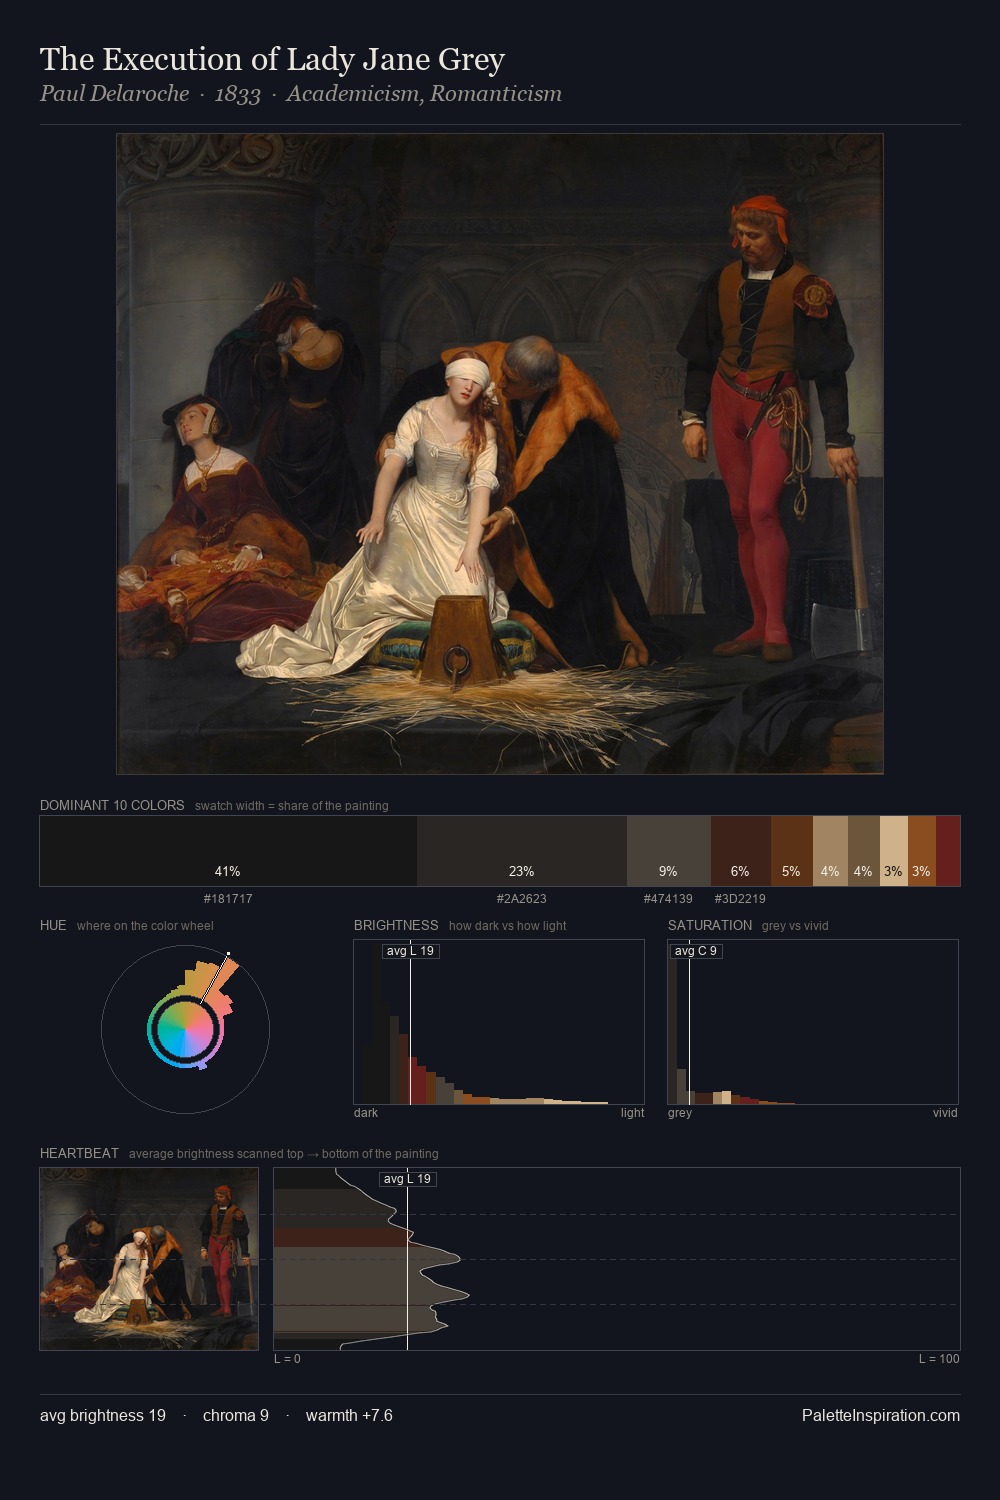
Task: Click the DOMINANT 10 COLORS heading
Action: [112, 805]
